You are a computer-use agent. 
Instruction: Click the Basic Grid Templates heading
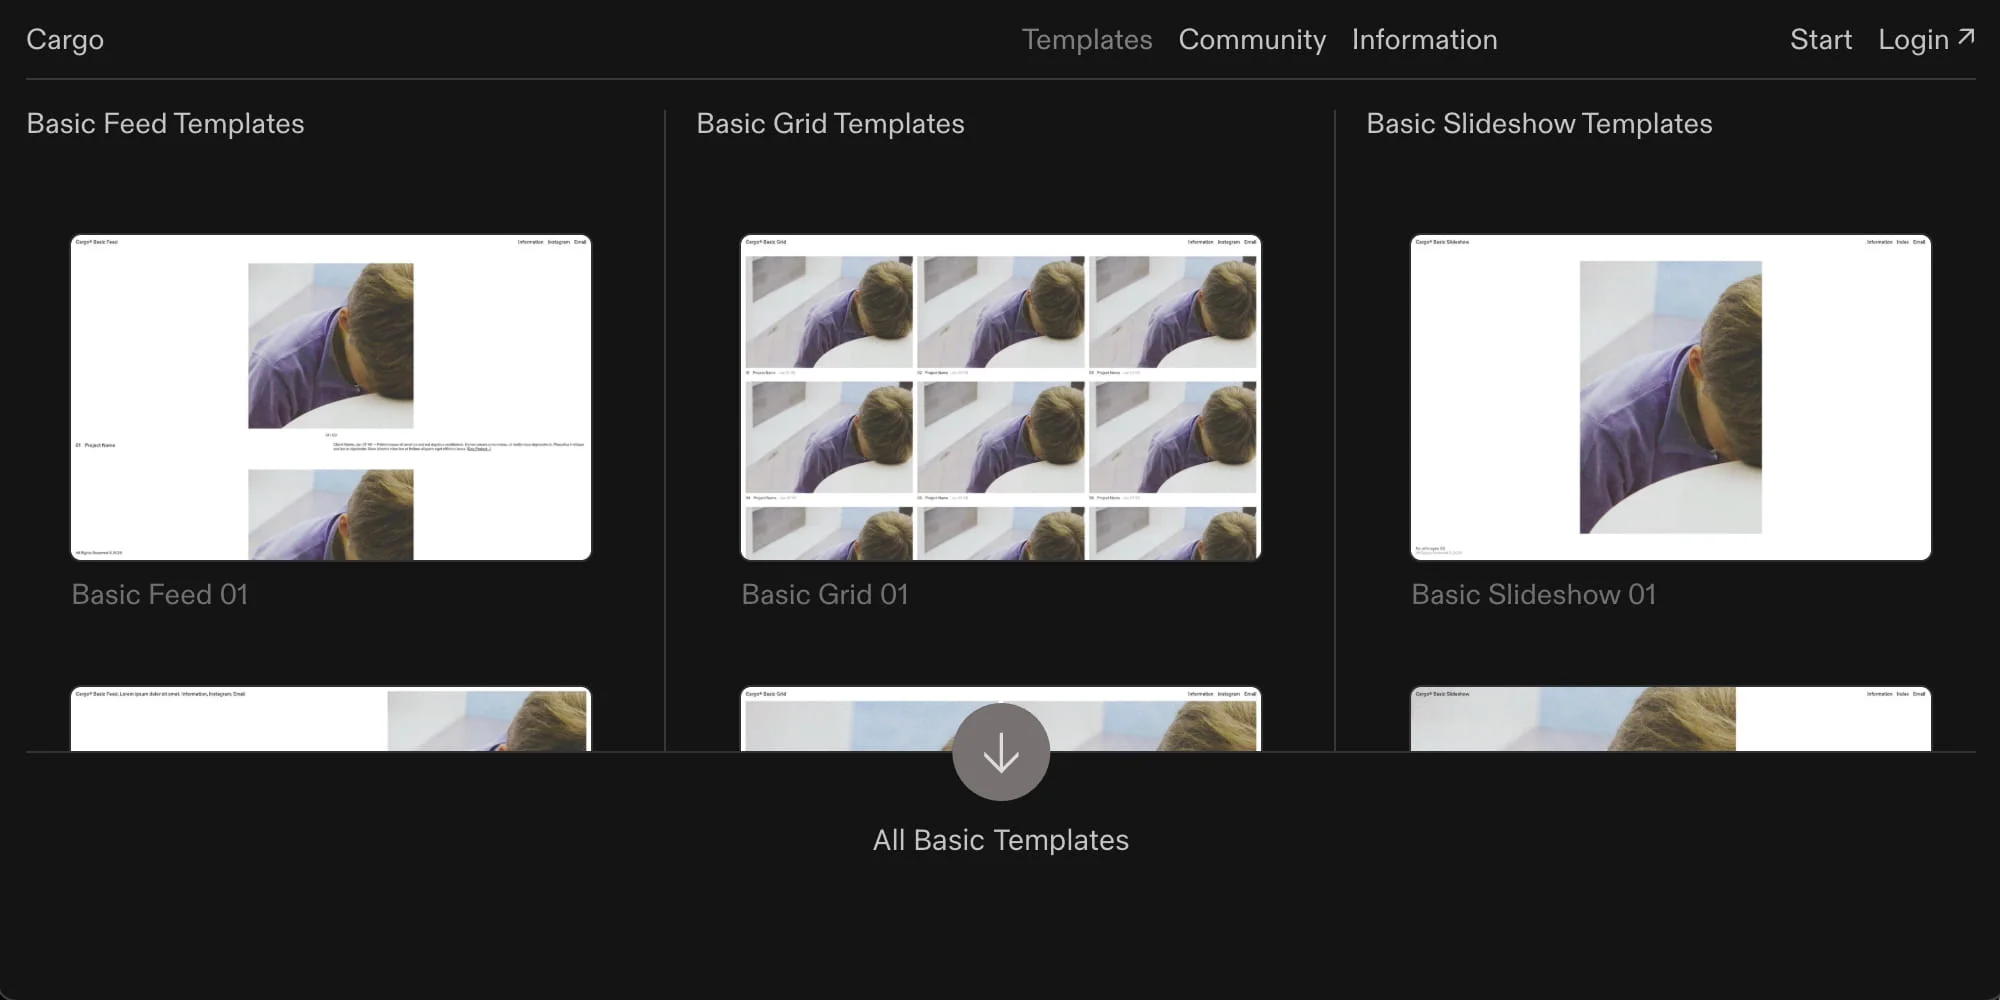pyautogui.click(x=830, y=123)
